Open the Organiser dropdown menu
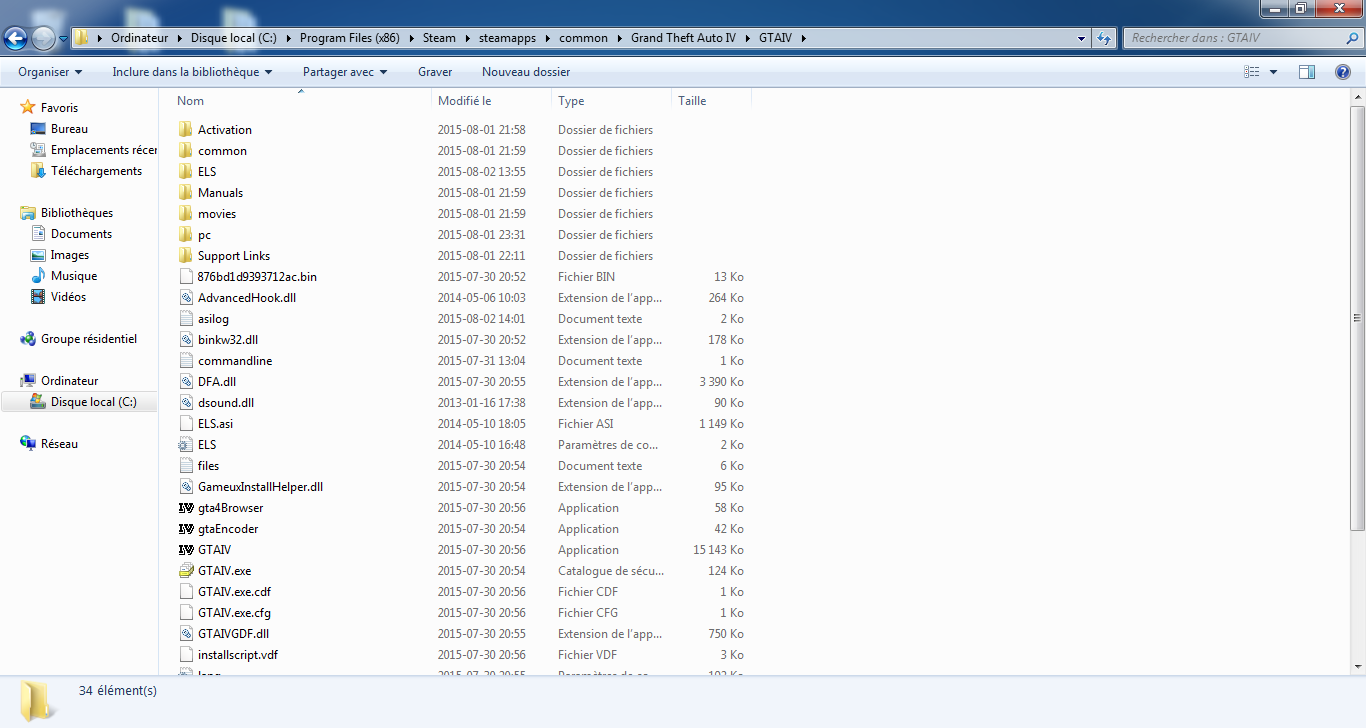The width and height of the screenshot is (1366, 728). coord(50,72)
